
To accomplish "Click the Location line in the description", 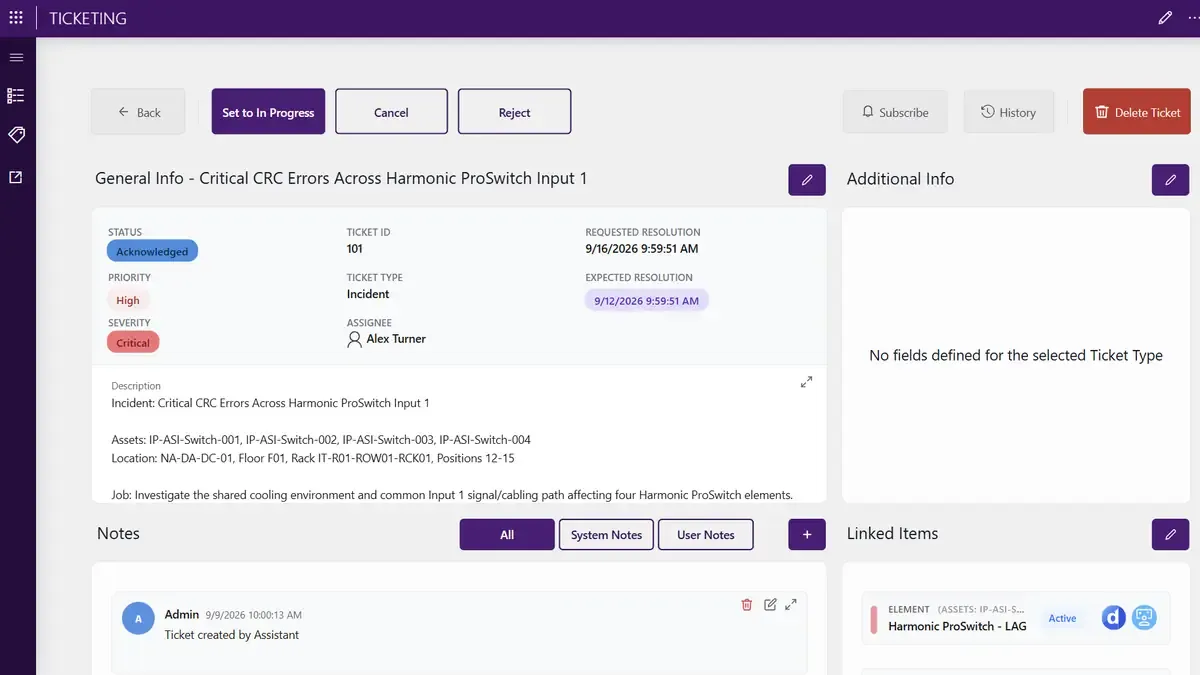I will [x=313, y=458].
